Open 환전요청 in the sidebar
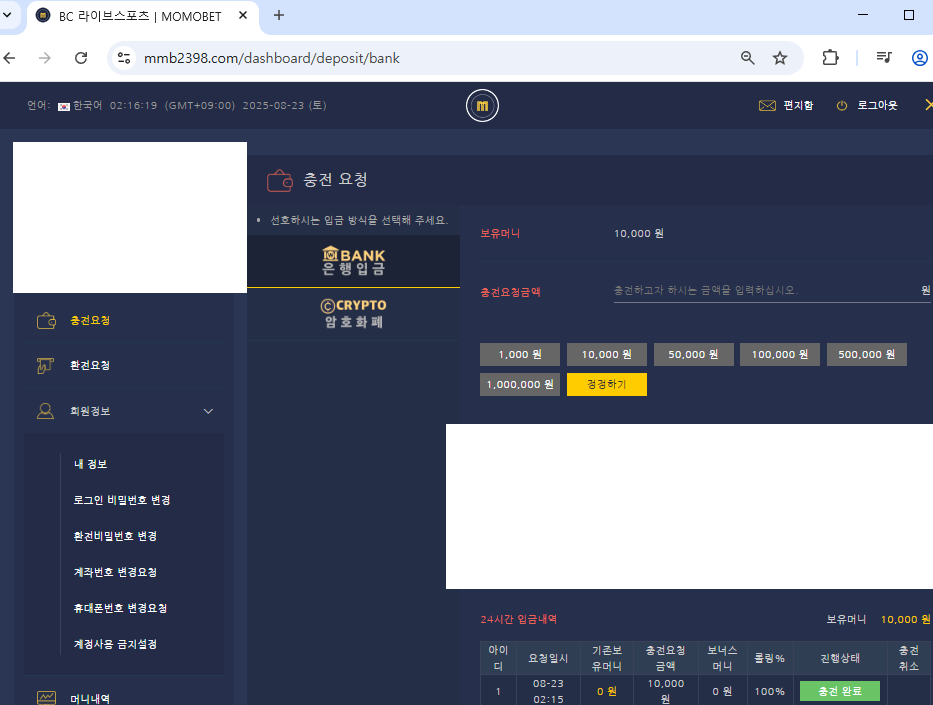The height and width of the screenshot is (705, 933). (90, 365)
